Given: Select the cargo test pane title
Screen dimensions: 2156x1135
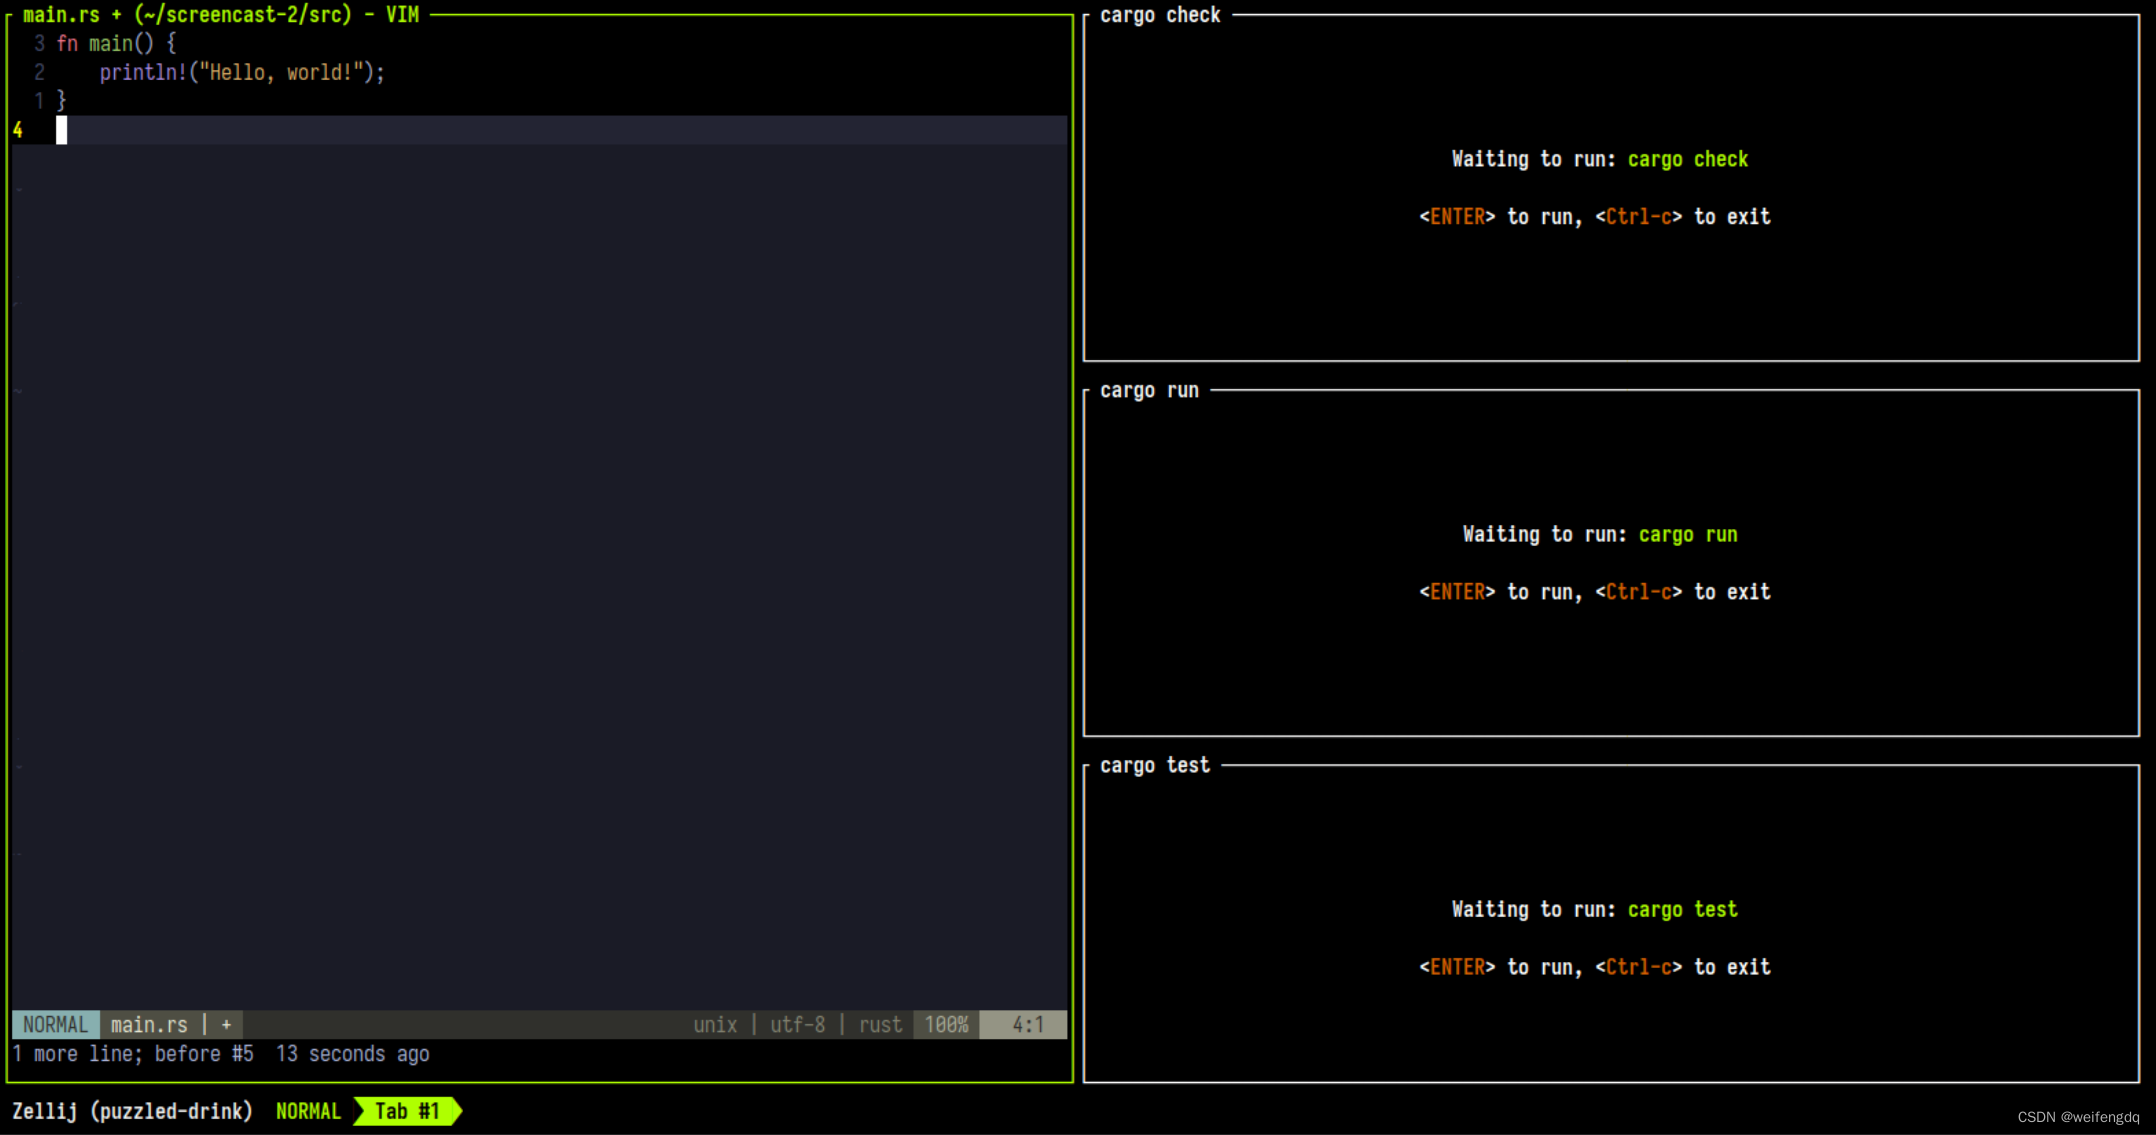Looking at the screenshot, I should click(x=1154, y=765).
